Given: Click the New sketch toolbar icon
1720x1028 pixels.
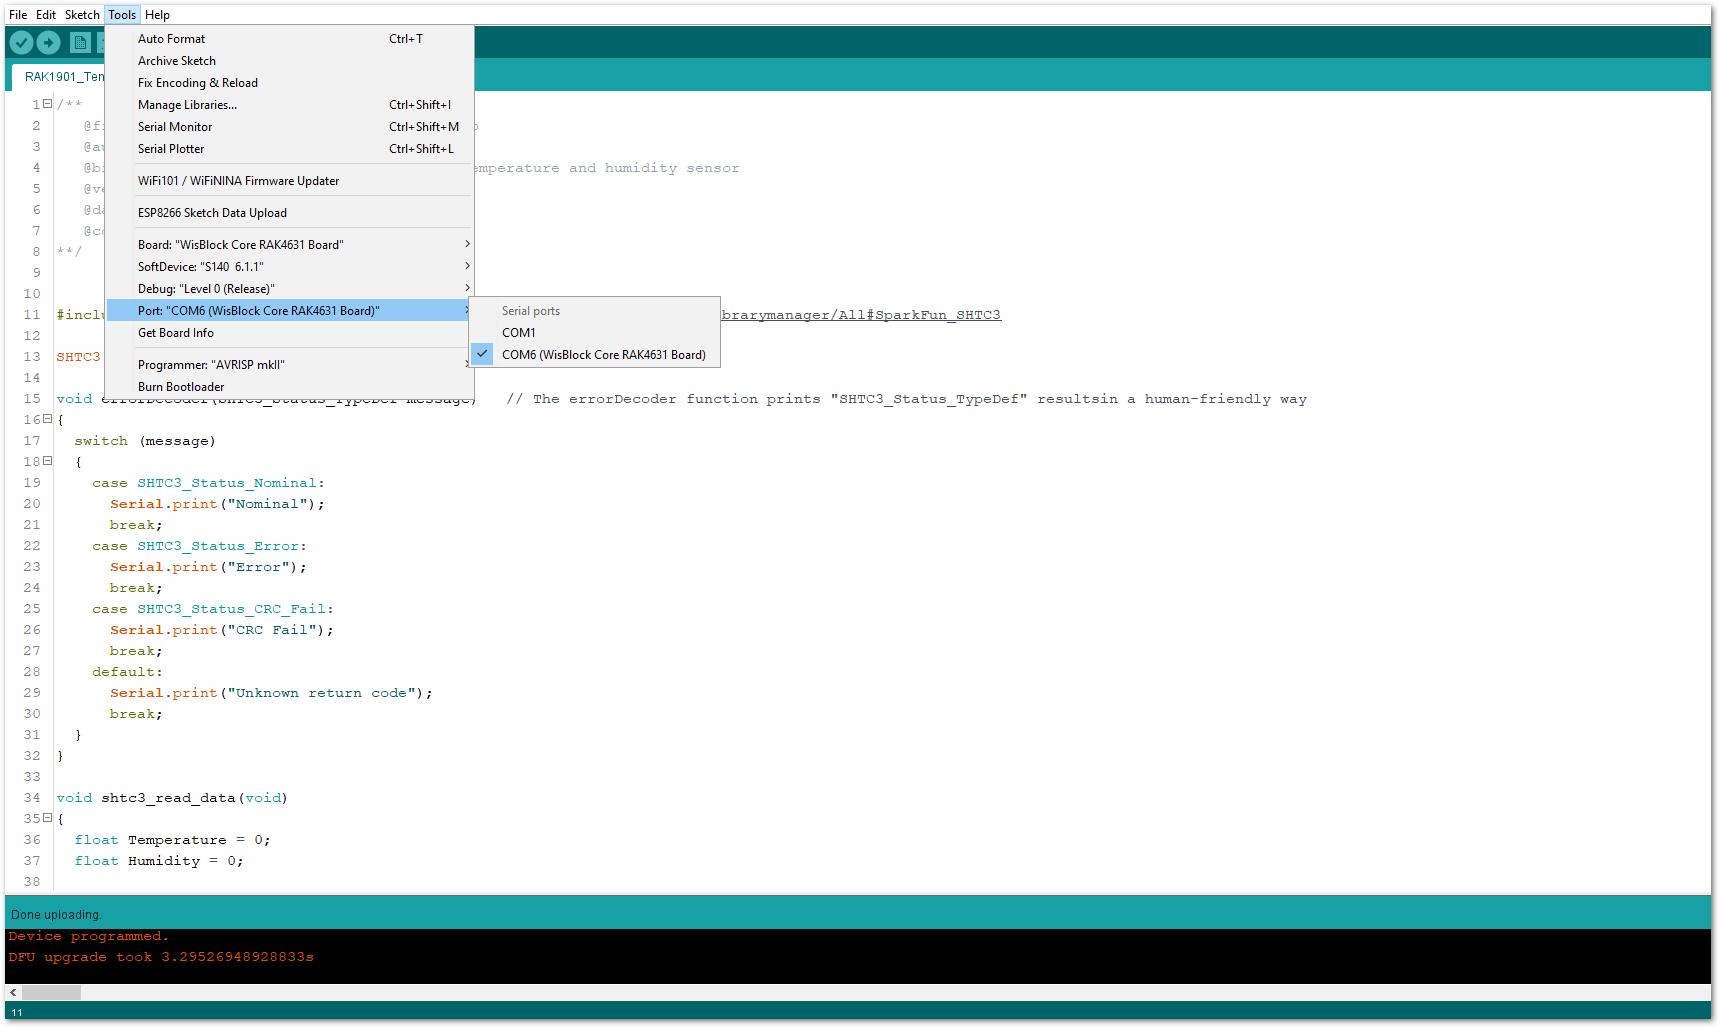Looking at the screenshot, I should pos(80,43).
